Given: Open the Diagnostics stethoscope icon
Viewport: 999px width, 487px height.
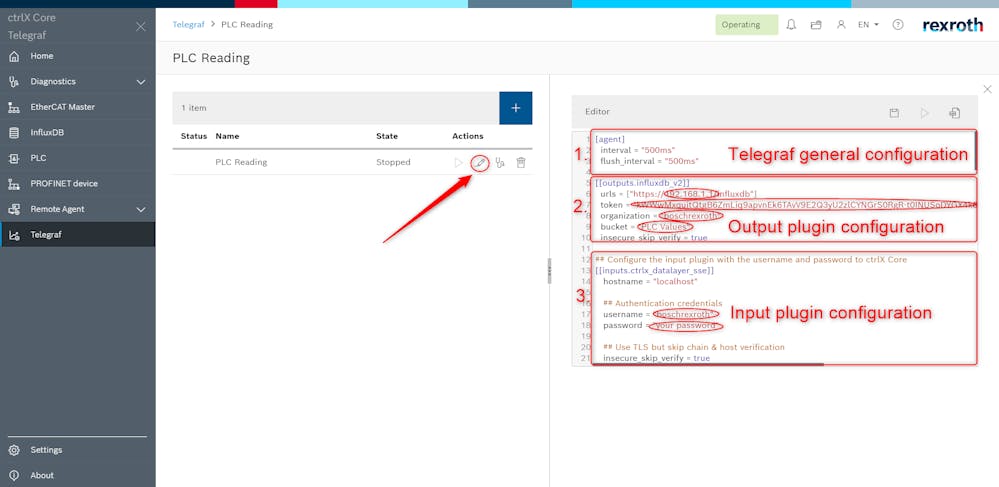Looking at the screenshot, I should pyautogui.click(x=14, y=82).
